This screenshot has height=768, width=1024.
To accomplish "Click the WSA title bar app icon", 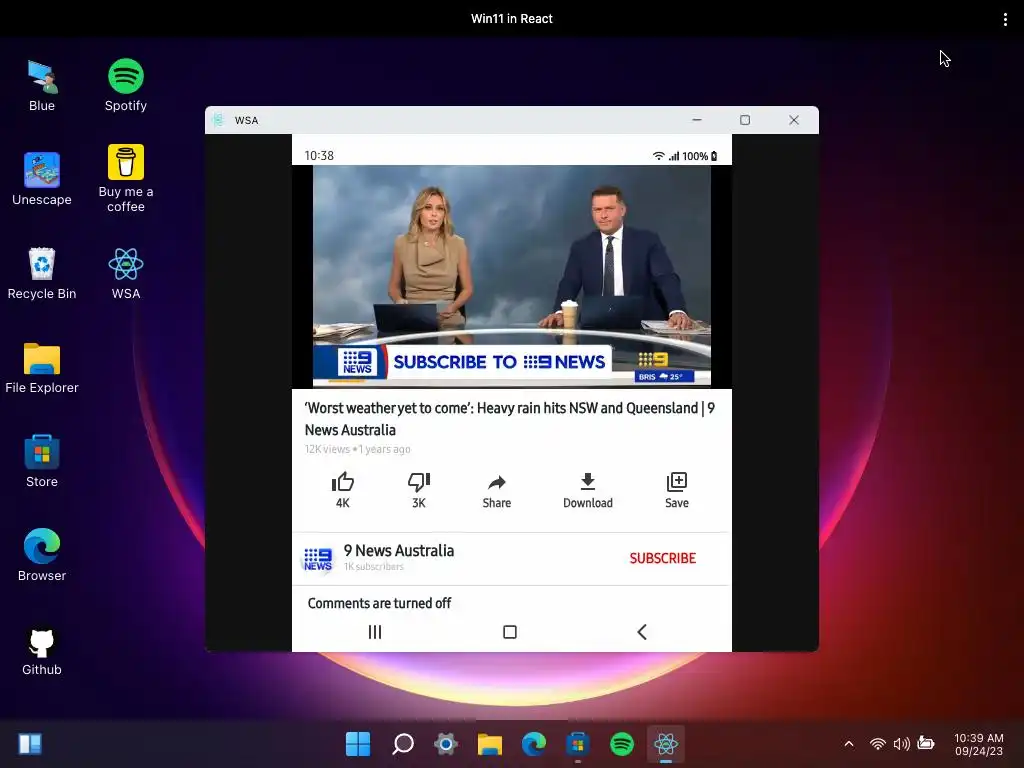I will pos(219,120).
